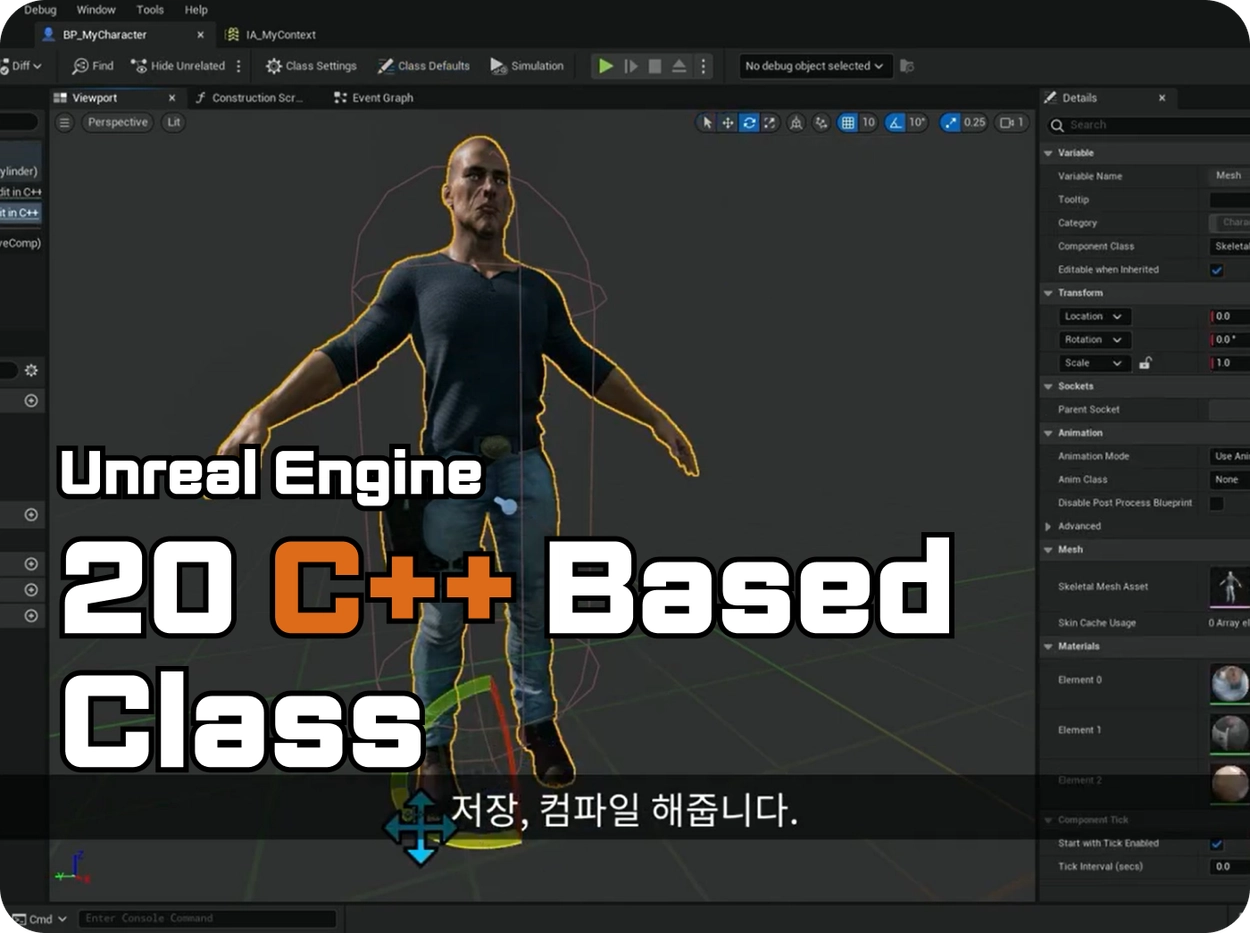Close the BP_MyCharacter tab
The width and height of the screenshot is (1250, 933).
[x=200, y=35]
